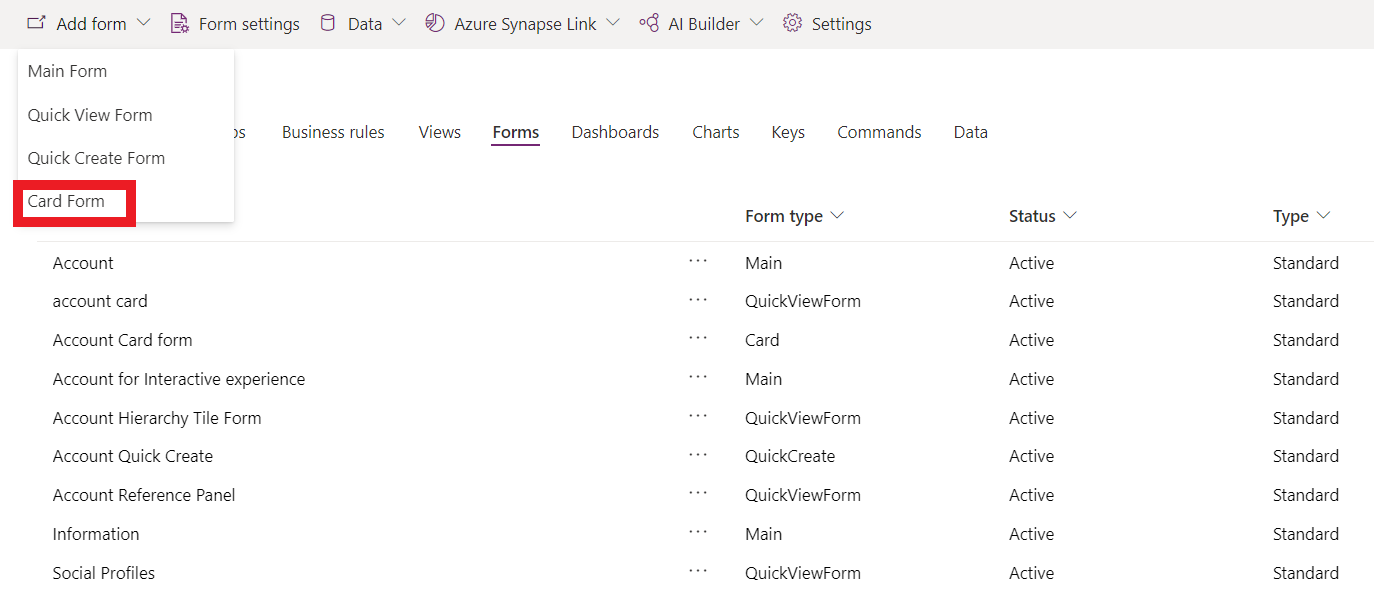Open Form settings icon
This screenshot has height=594, width=1374.
pyautogui.click(x=180, y=23)
